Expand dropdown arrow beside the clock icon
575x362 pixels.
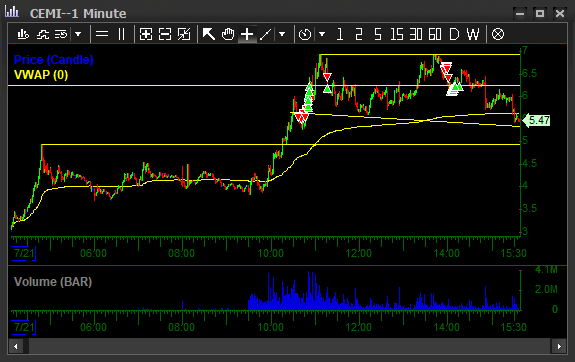[322, 34]
